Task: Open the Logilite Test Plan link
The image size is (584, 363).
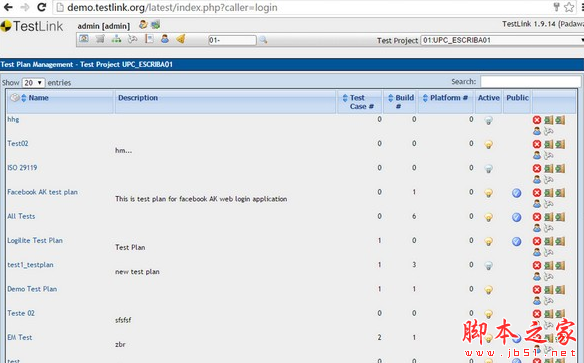Action: pos(35,241)
